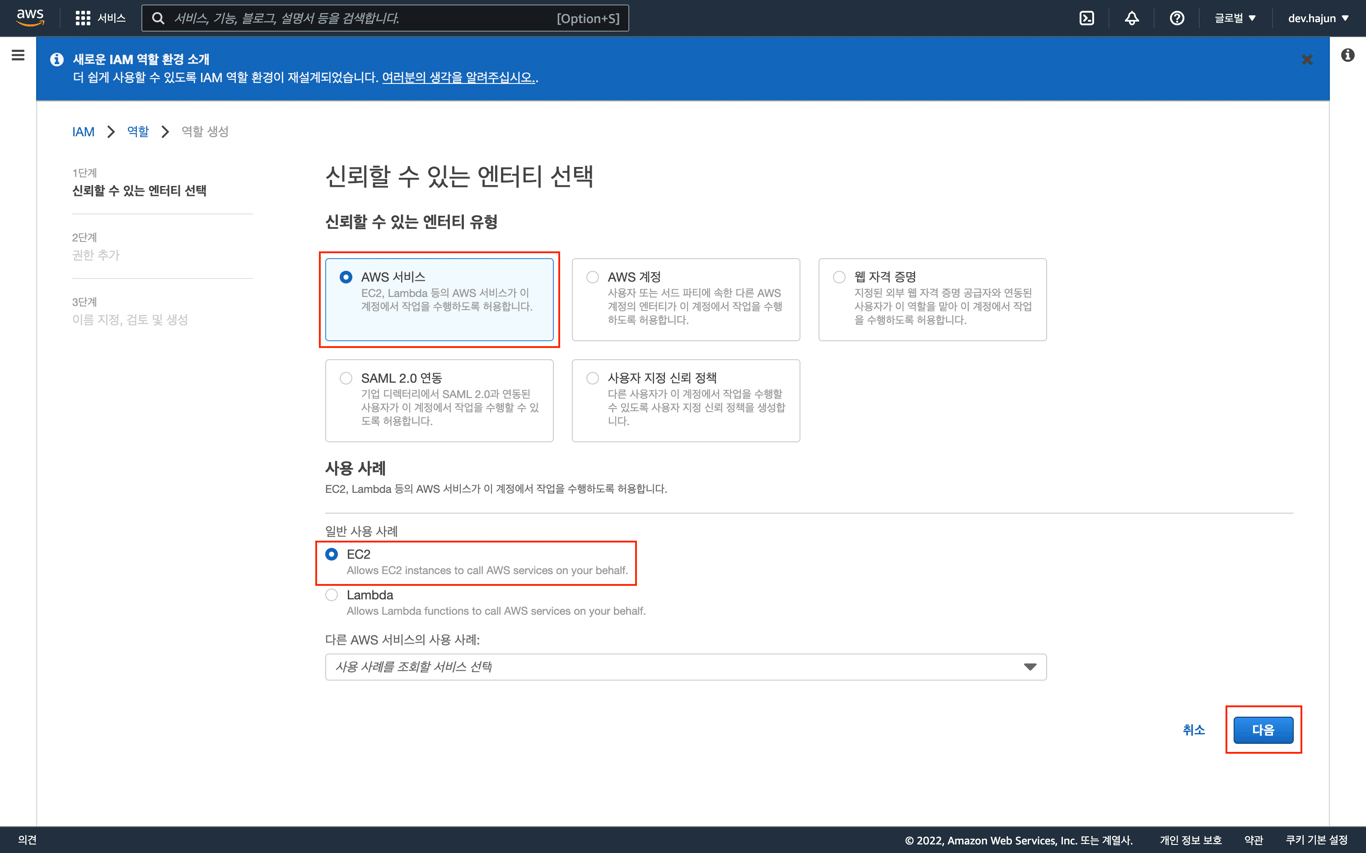Open the services grid menu icon
This screenshot has height=853, width=1366.
pyautogui.click(x=83, y=18)
